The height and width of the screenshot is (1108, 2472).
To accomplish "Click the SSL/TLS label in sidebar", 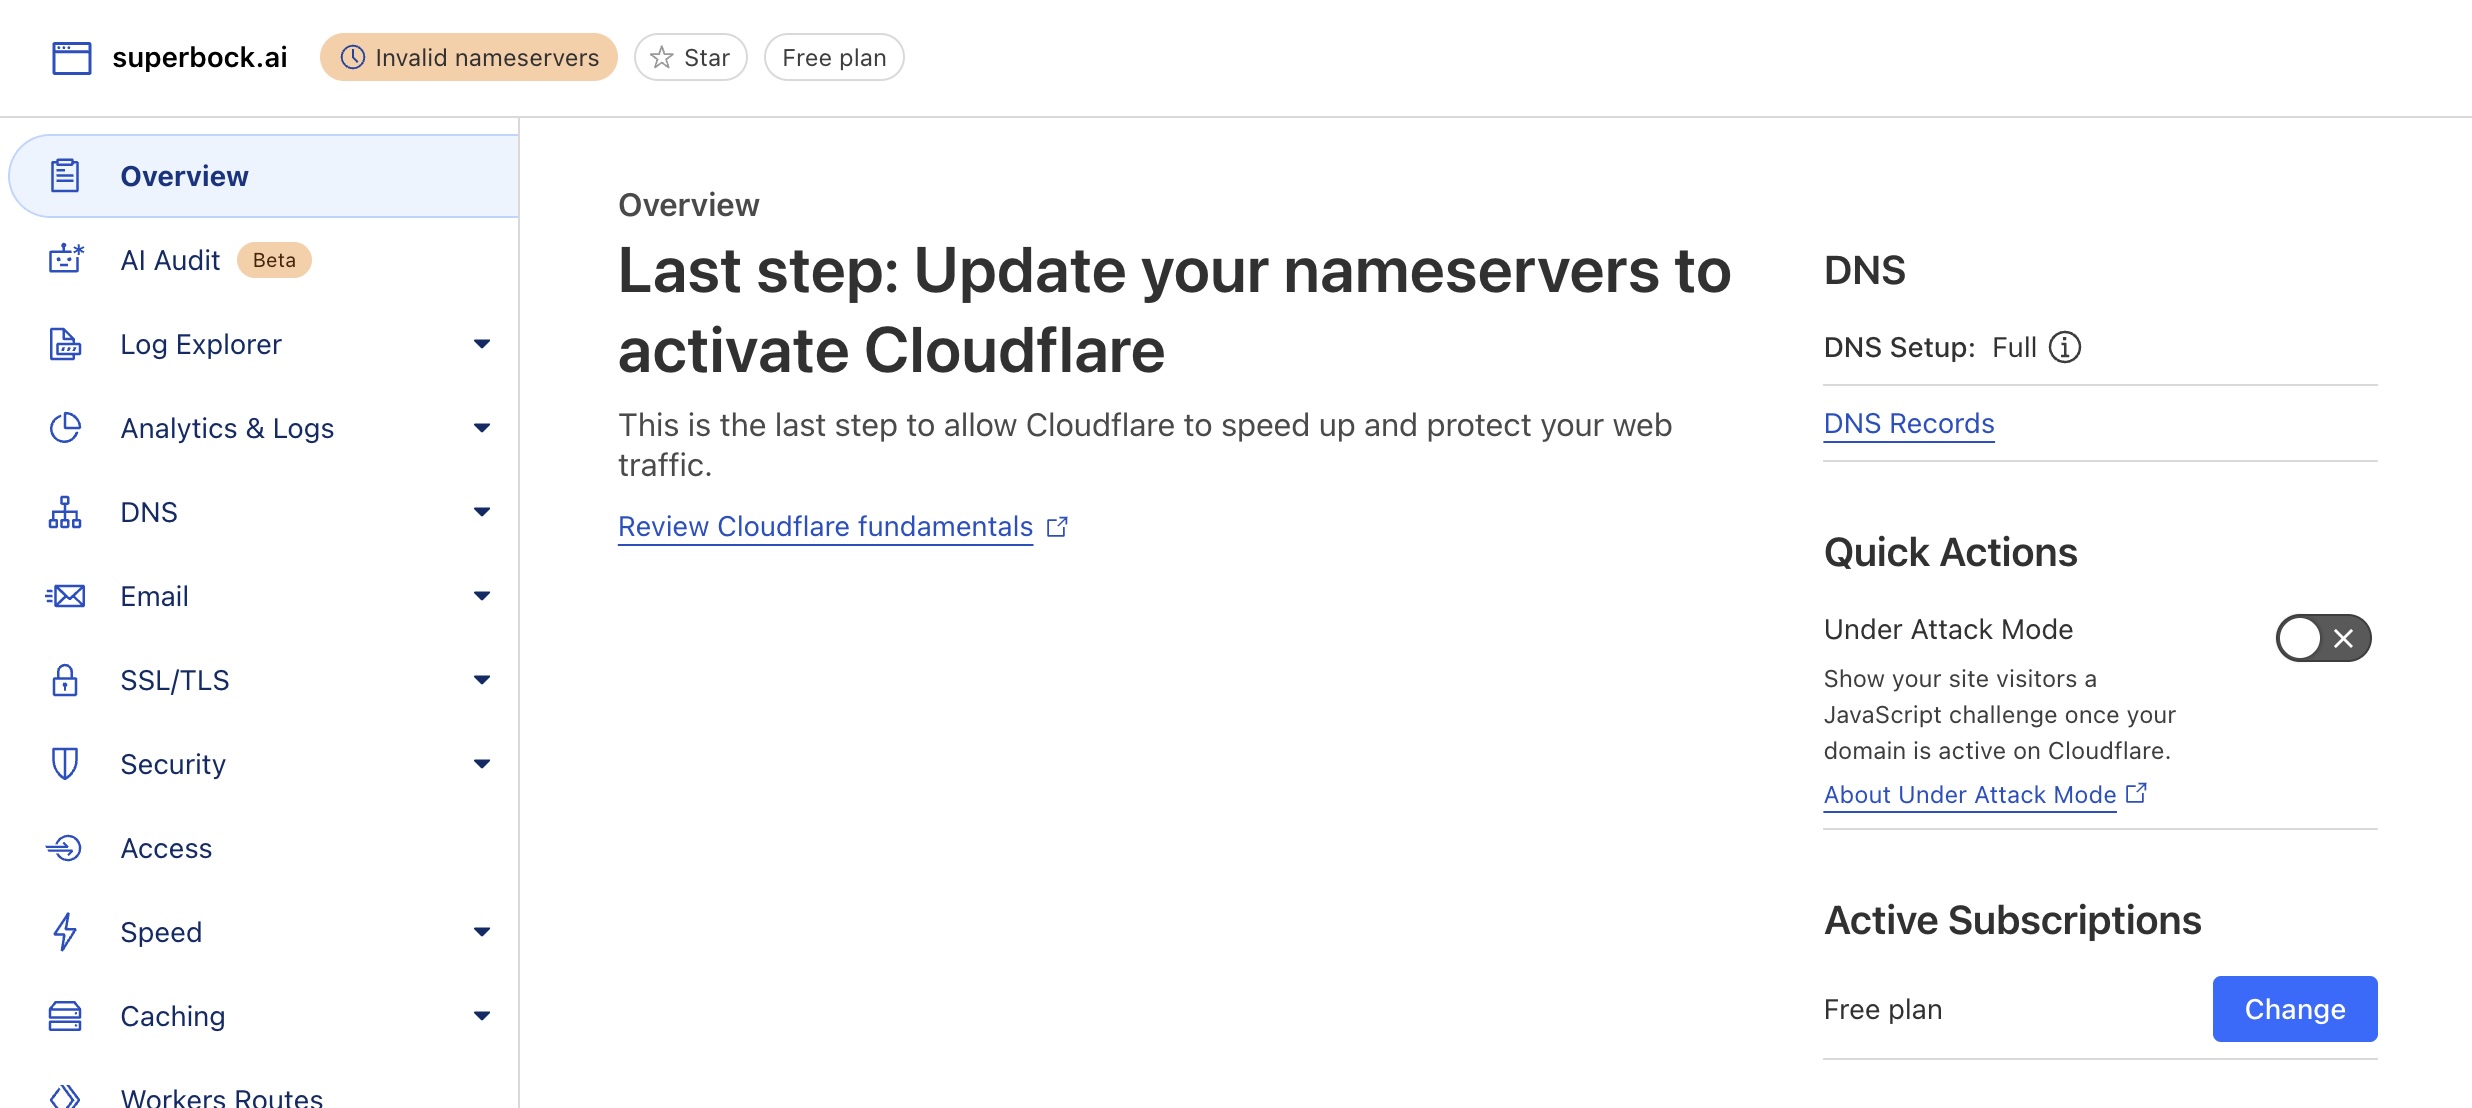I will click(x=175, y=680).
